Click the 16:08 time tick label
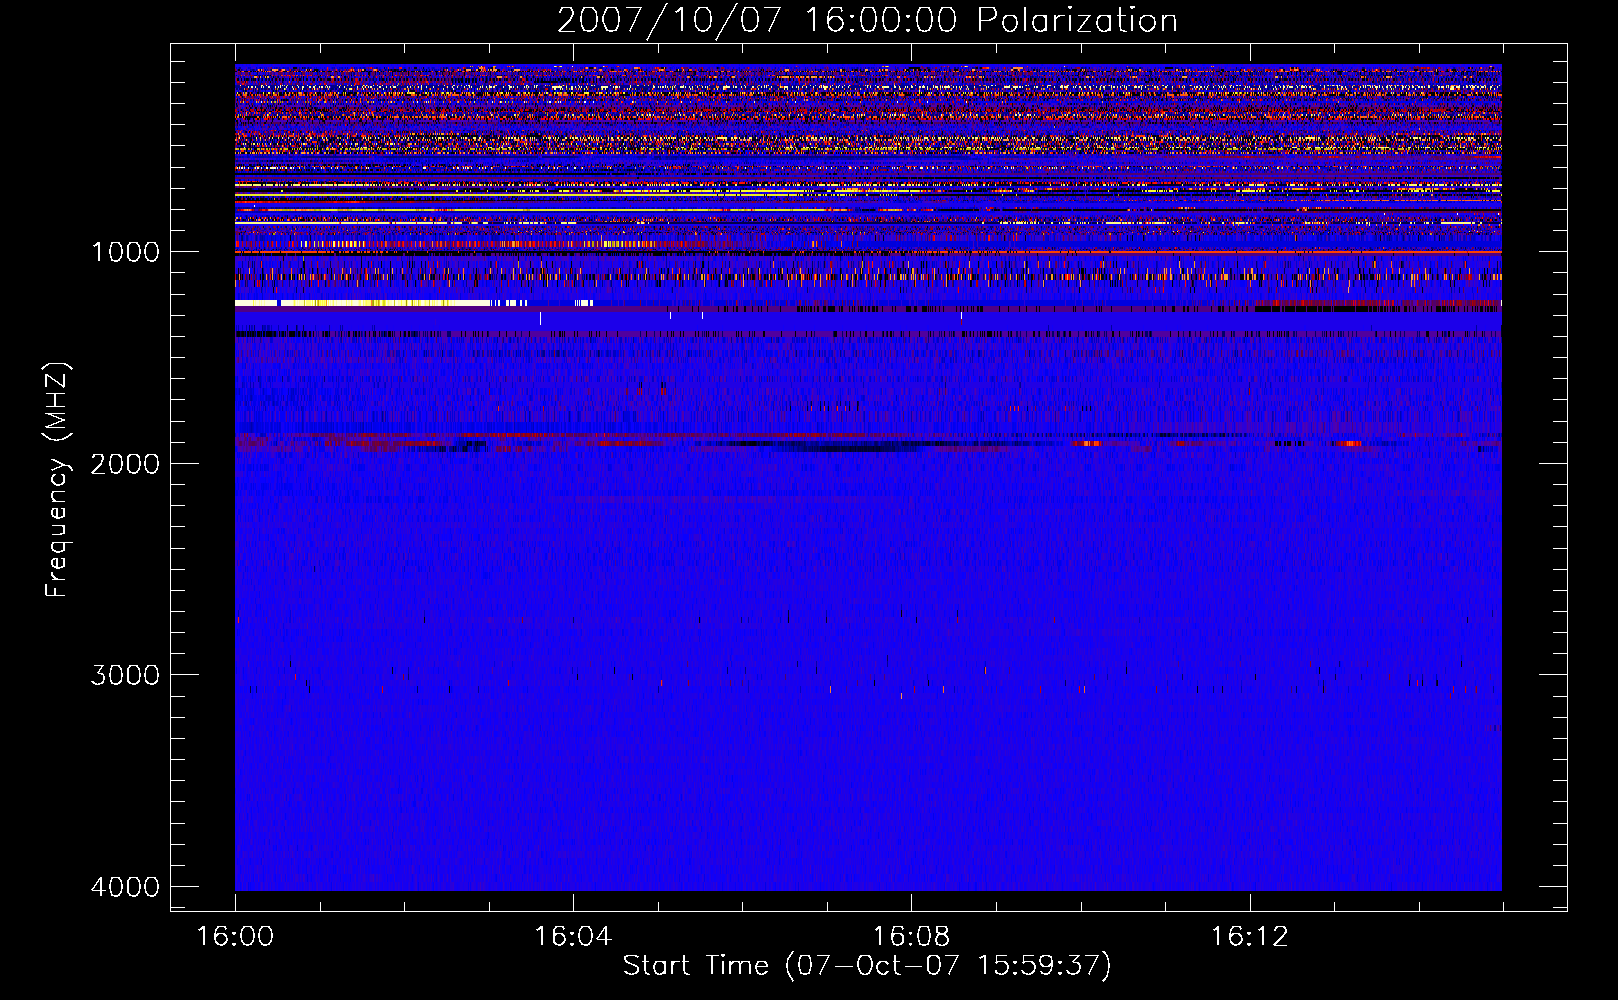This screenshot has width=1618, height=1000. [911, 937]
